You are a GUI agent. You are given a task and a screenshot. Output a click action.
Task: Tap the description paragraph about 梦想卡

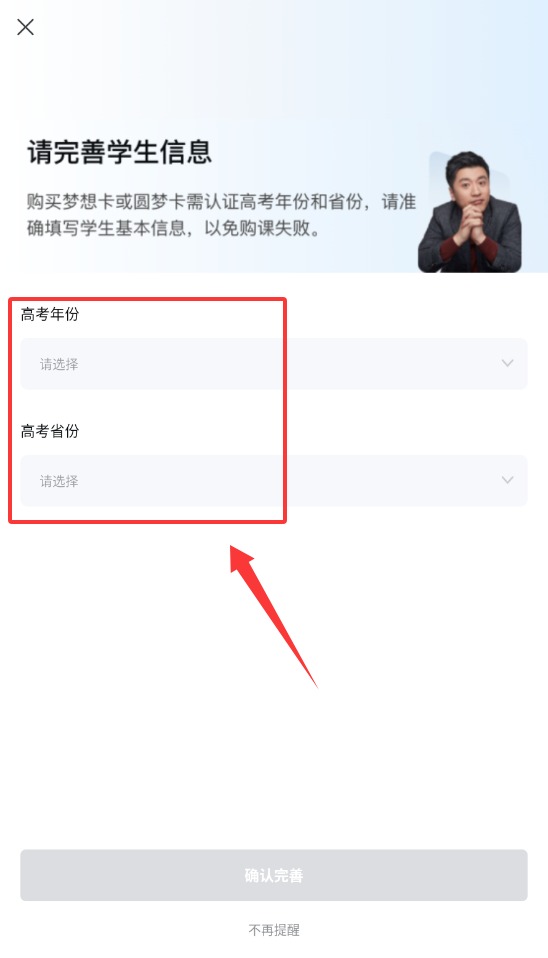(x=221, y=214)
